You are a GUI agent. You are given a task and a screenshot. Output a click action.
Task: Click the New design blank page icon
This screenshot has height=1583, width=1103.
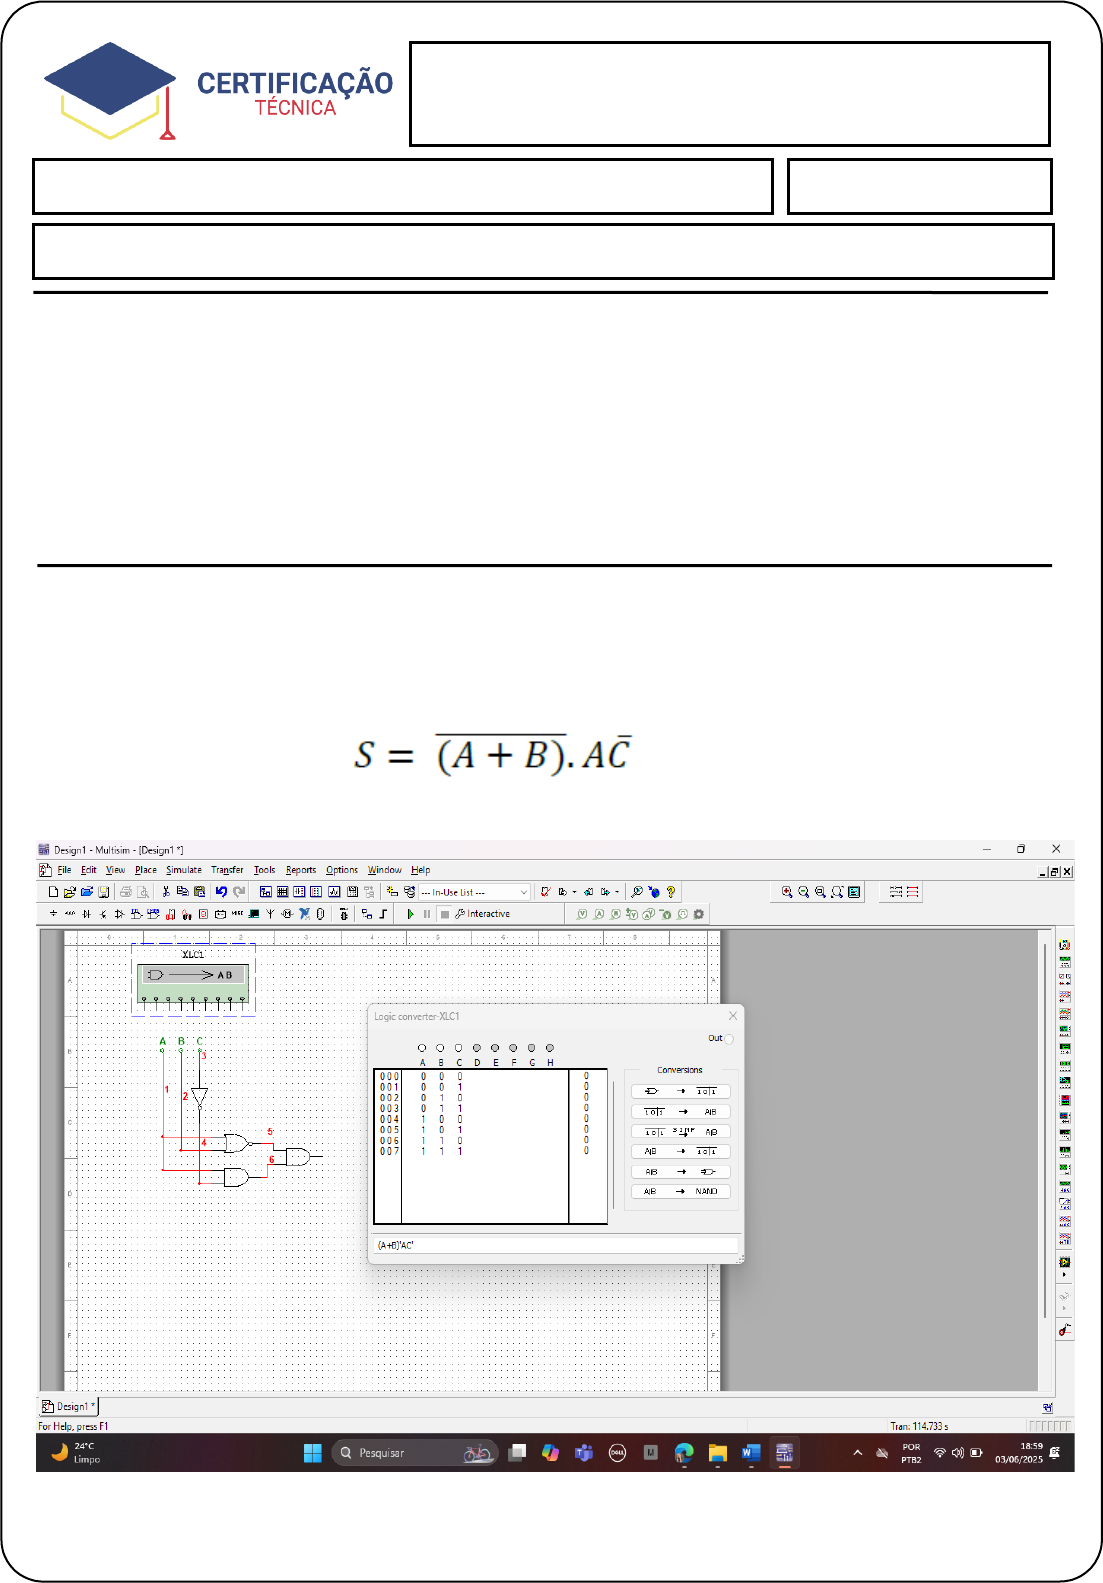tap(53, 892)
